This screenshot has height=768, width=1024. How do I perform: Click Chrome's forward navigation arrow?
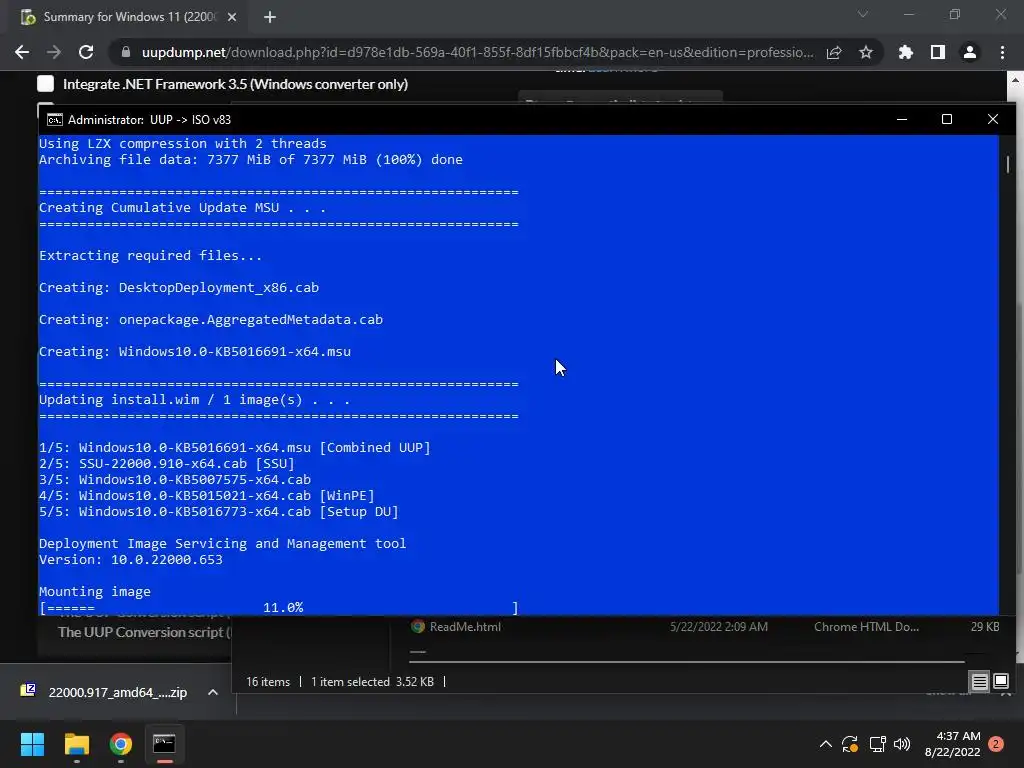pos(54,52)
